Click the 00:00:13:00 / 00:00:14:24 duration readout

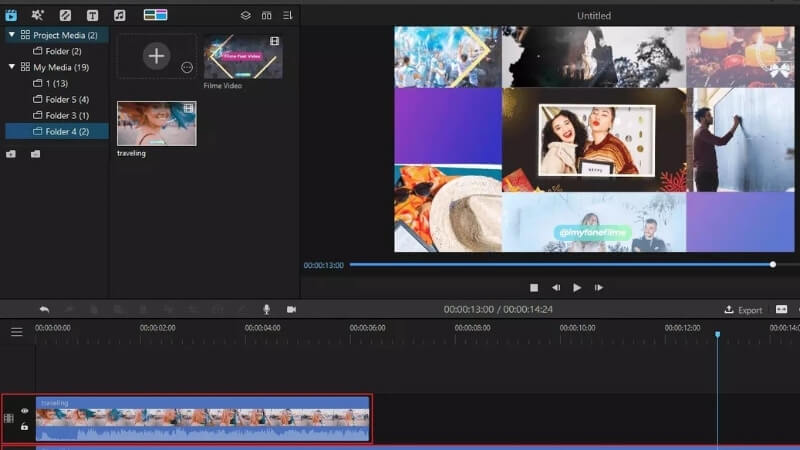click(x=498, y=309)
